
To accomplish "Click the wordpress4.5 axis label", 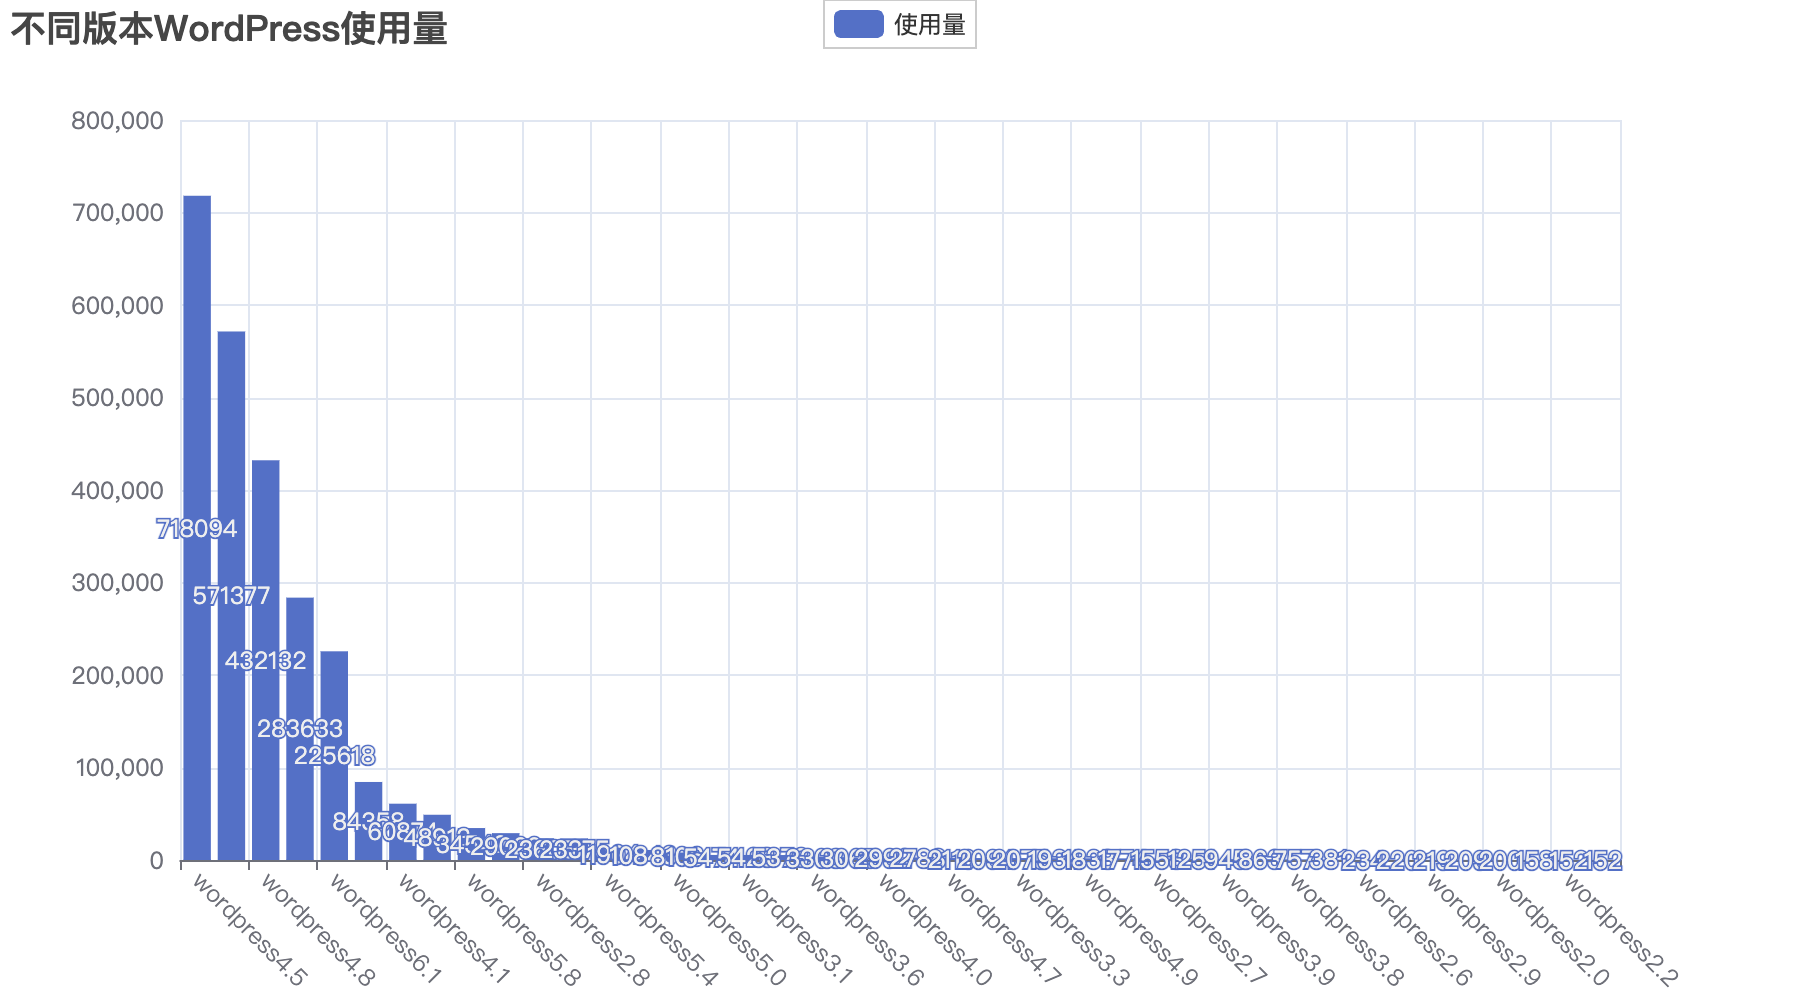I will pos(248,930).
